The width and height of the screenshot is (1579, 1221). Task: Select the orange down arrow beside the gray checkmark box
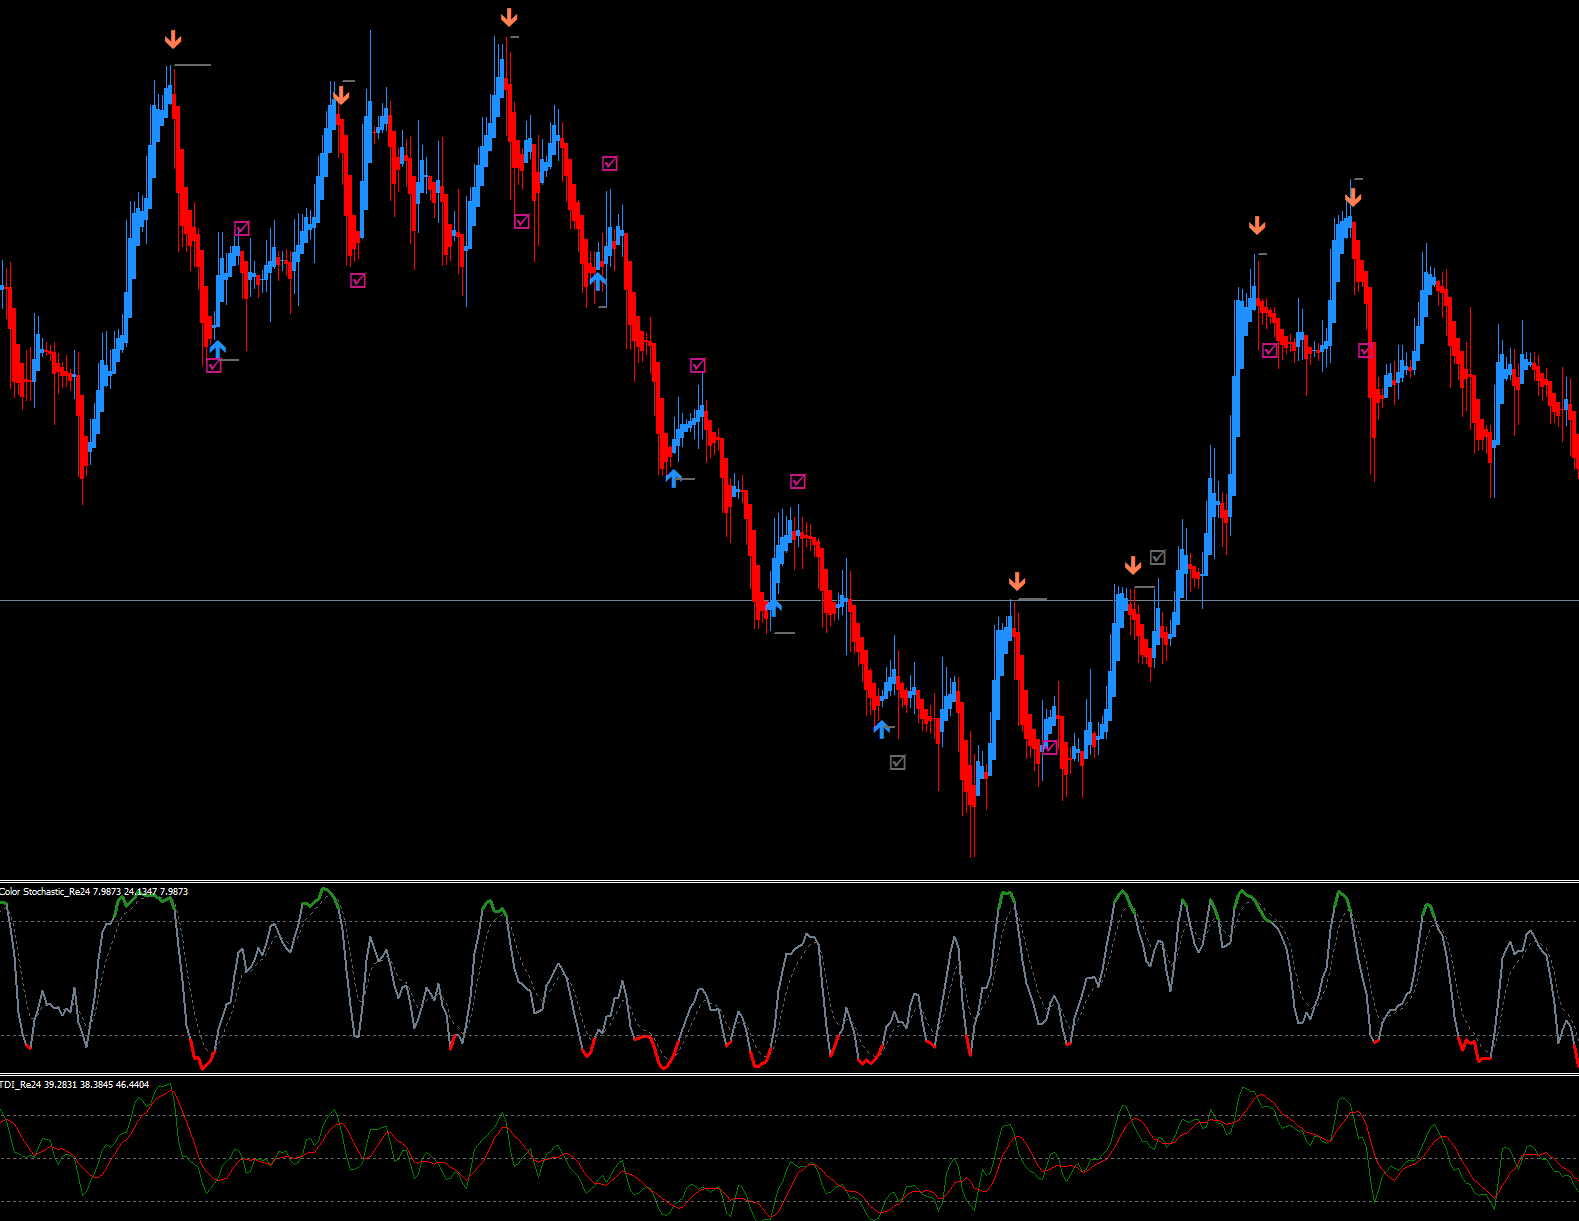(1133, 566)
